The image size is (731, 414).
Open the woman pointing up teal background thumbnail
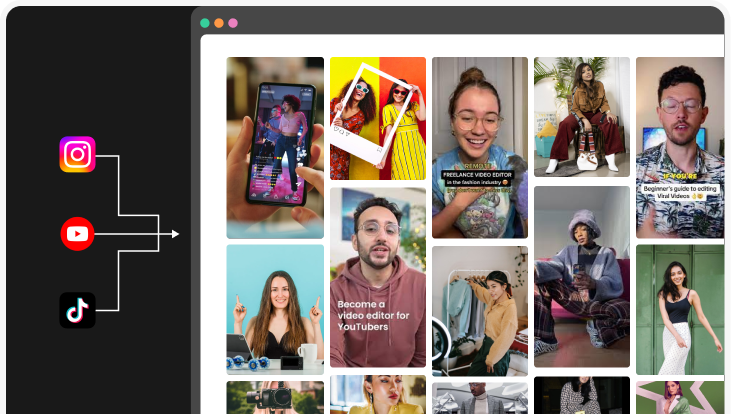275,310
